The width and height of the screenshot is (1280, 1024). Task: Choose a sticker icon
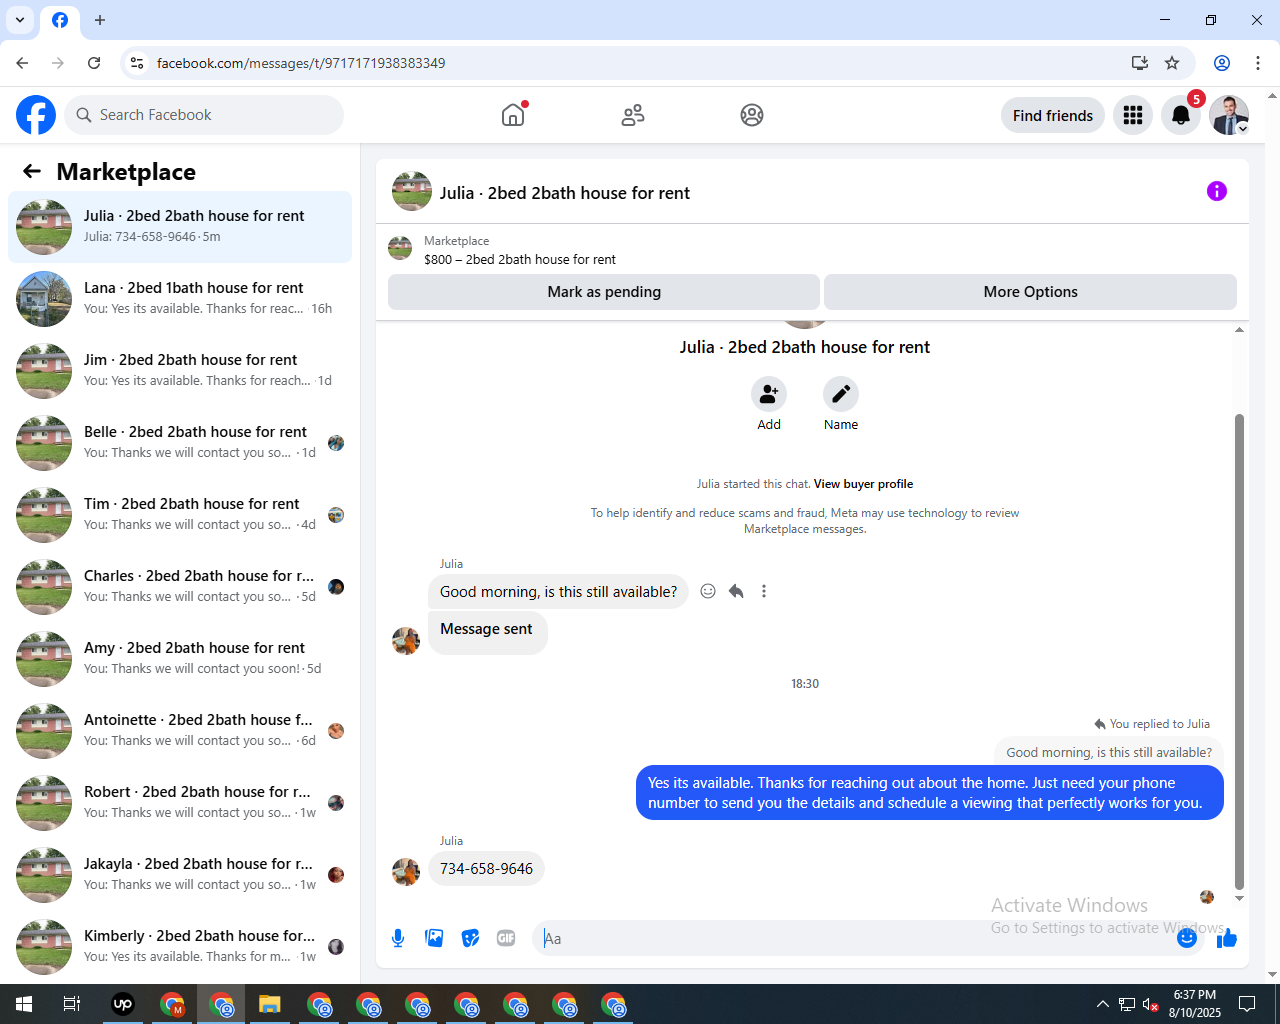[470, 938]
